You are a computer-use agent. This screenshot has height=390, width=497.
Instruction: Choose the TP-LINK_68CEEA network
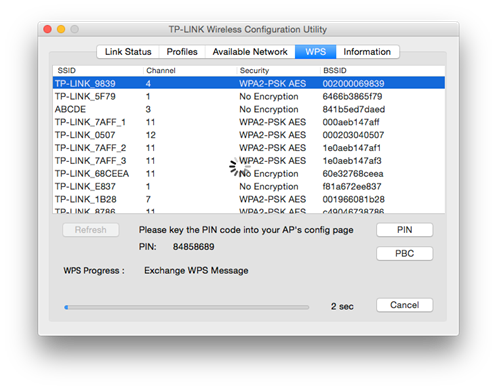point(249,174)
